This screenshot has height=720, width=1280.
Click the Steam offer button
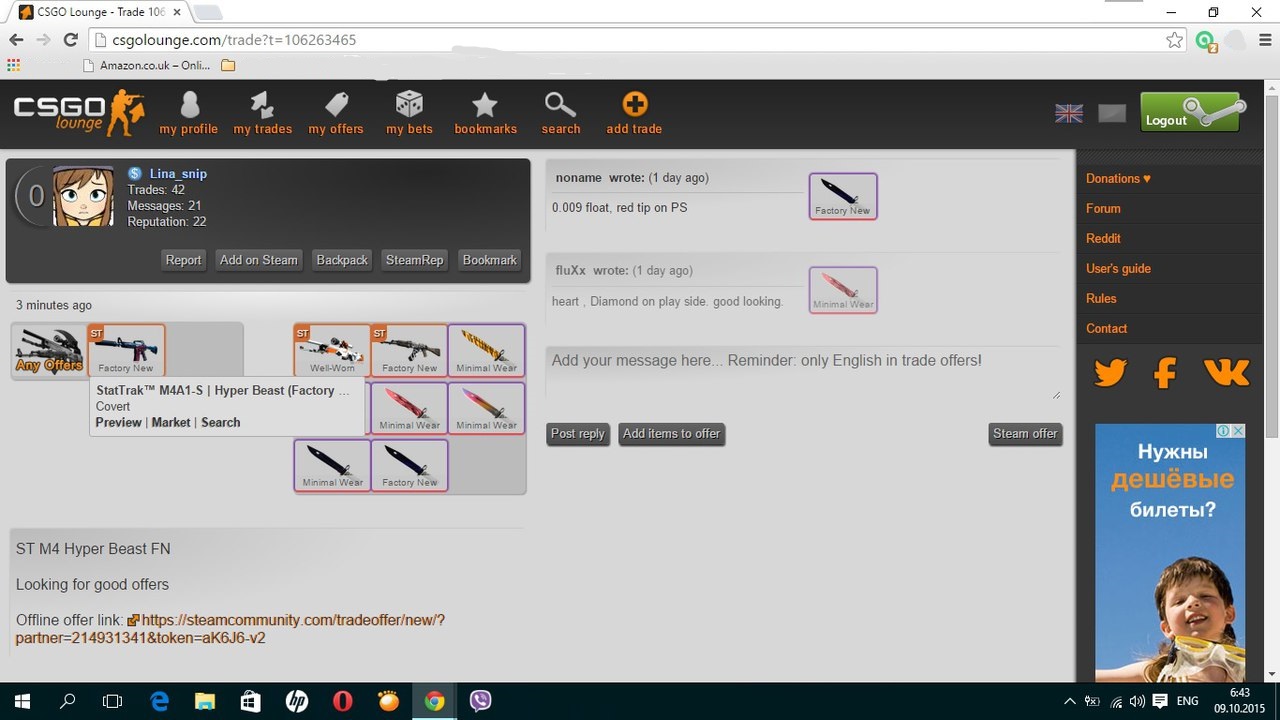[x=1025, y=434]
